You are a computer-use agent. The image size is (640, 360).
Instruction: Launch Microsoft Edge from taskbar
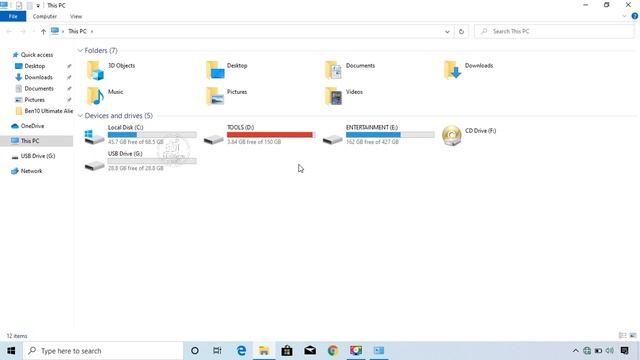(x=241, y=351)
